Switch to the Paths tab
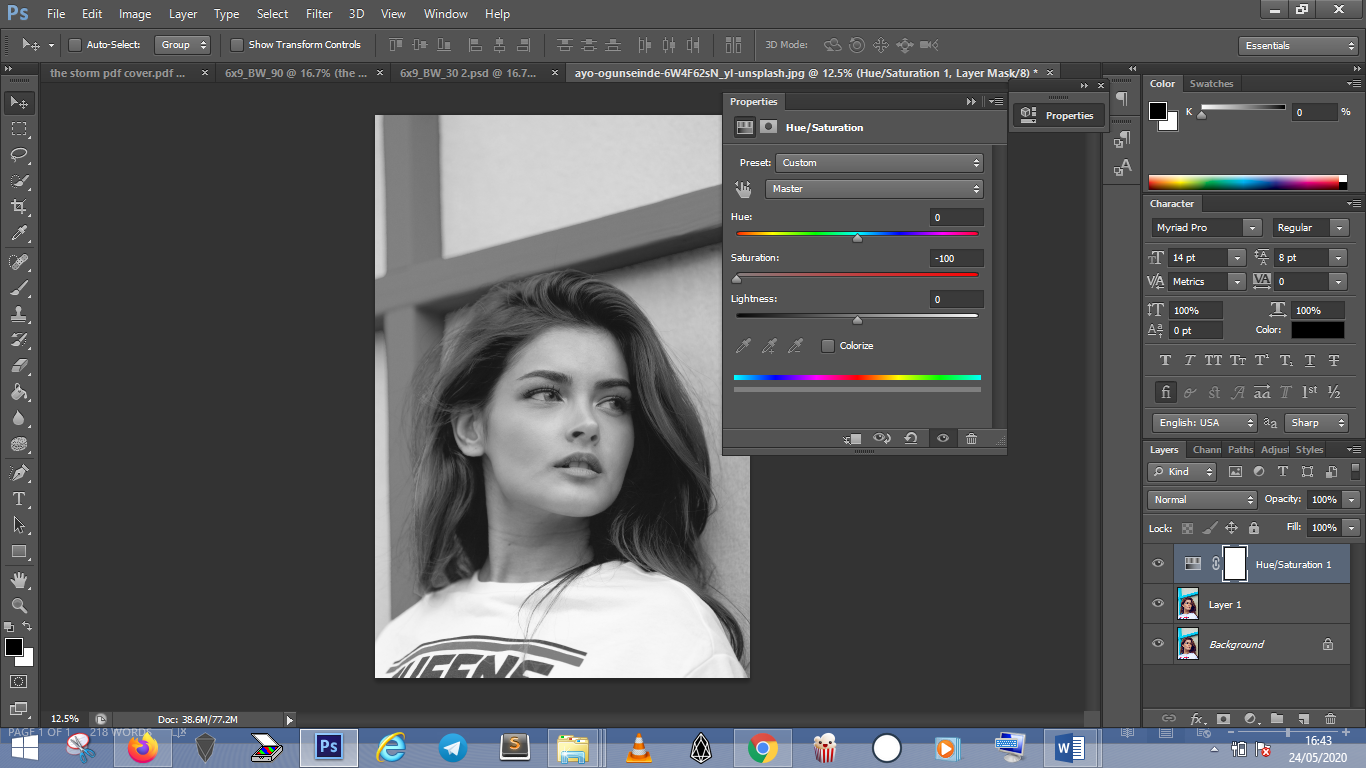Image resolution: width=1366 pixels, height=768 pixels. tap(1240, 450)
